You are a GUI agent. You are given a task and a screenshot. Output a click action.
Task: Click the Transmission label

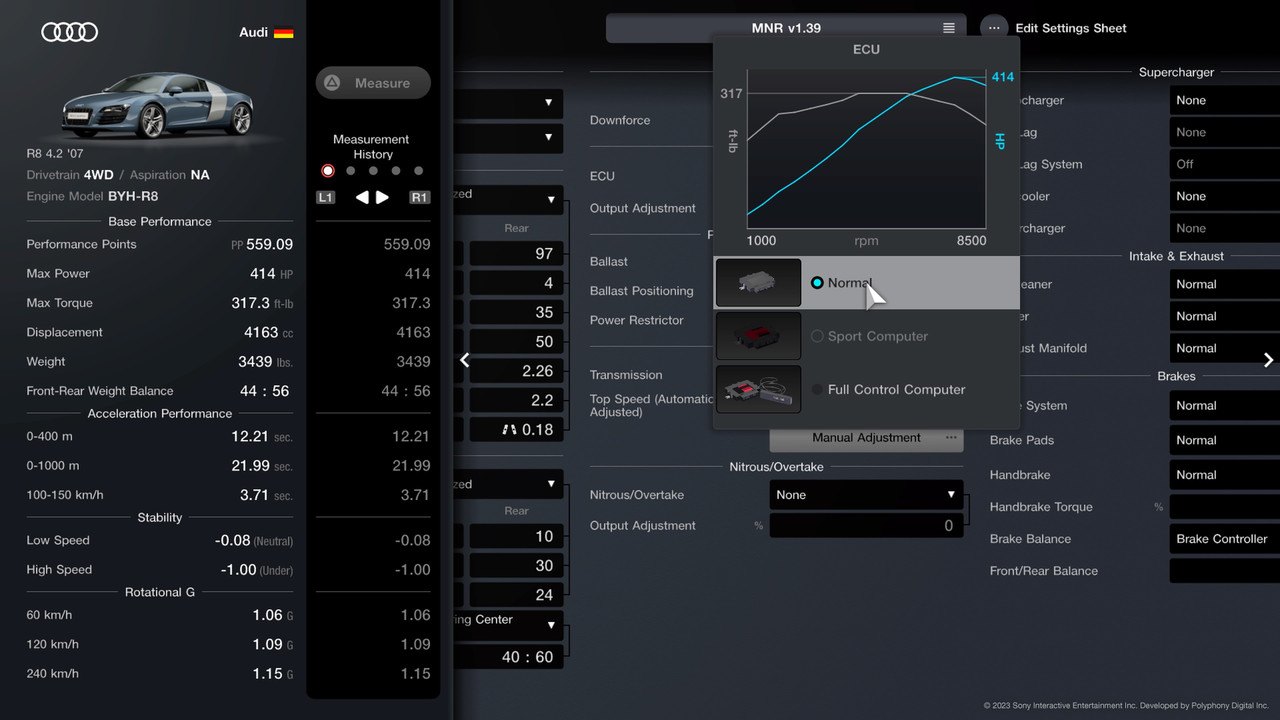[626, 375]
